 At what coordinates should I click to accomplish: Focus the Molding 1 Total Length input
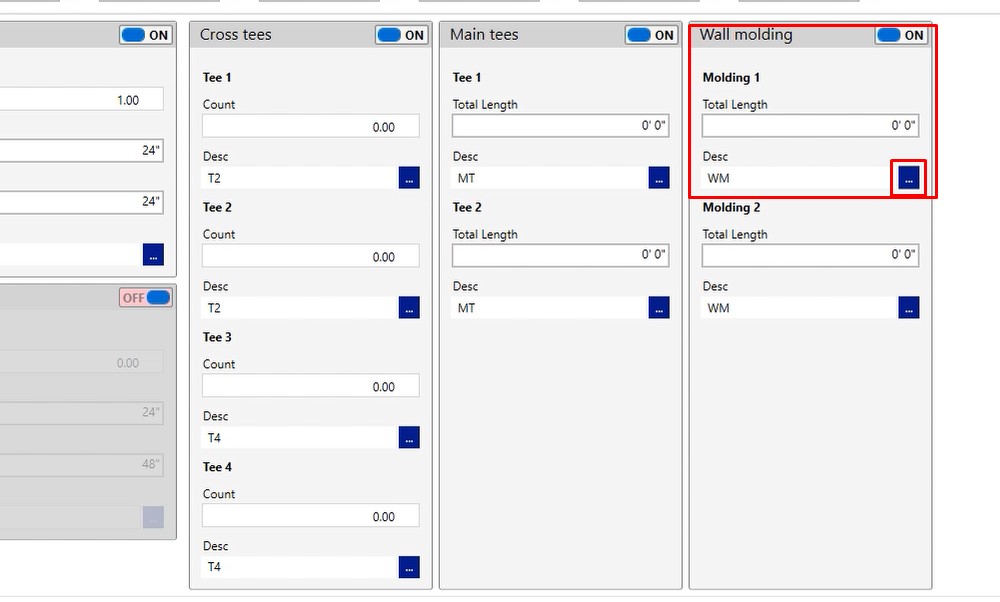(x=810, y=126)
